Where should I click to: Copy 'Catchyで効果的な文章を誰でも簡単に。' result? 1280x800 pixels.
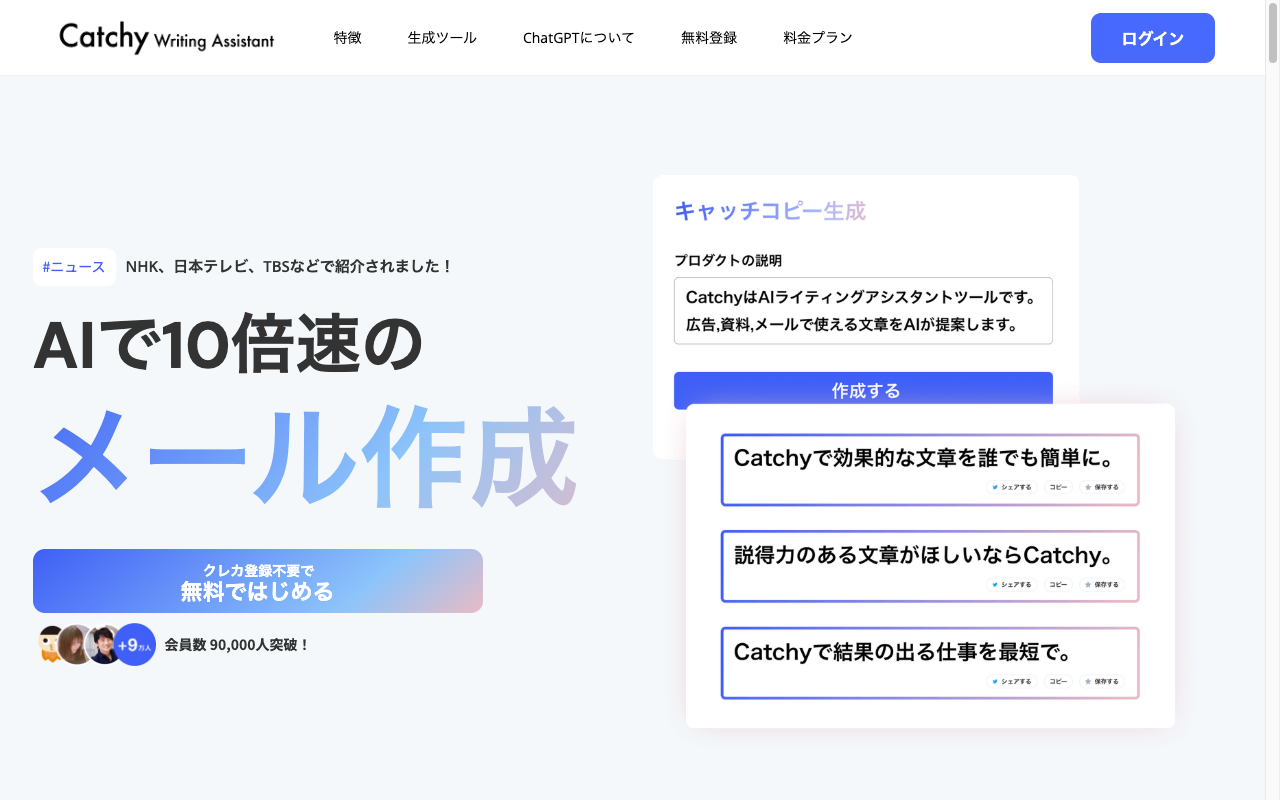point(1057,488)
